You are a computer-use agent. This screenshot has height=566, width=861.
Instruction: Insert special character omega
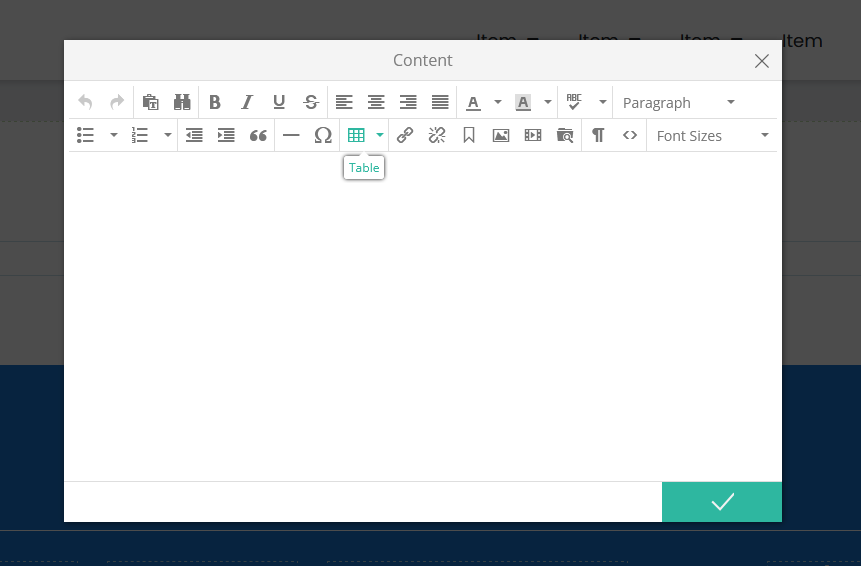pos(323,135)
